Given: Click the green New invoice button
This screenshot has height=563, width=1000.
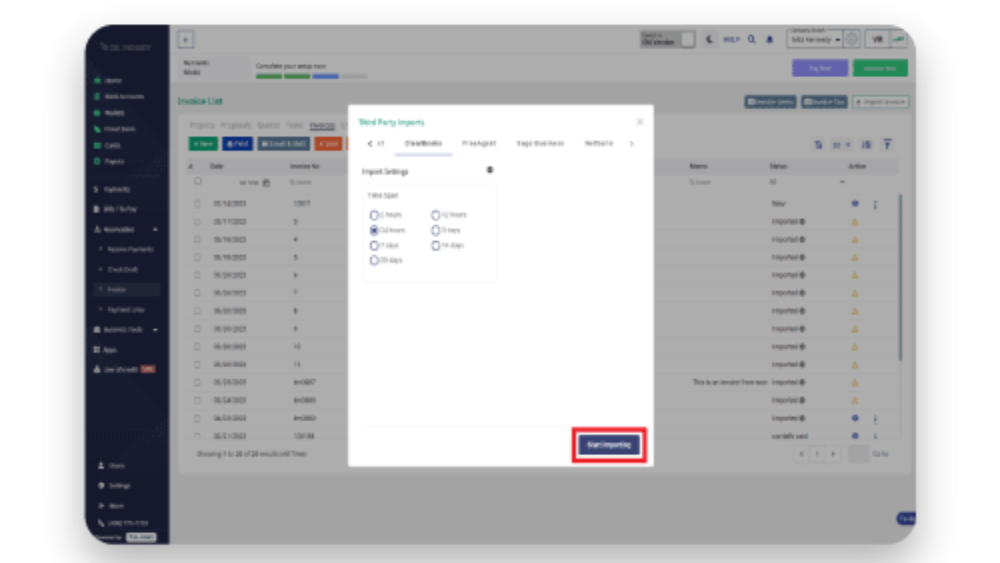Looking at the screenshot, I should (203, 144).
